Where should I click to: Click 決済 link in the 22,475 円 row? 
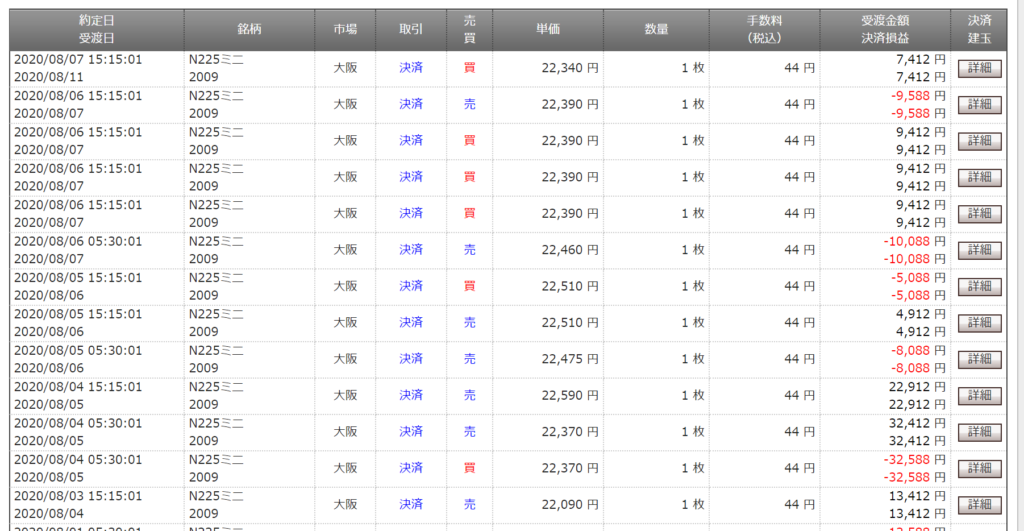pos(411,359)
